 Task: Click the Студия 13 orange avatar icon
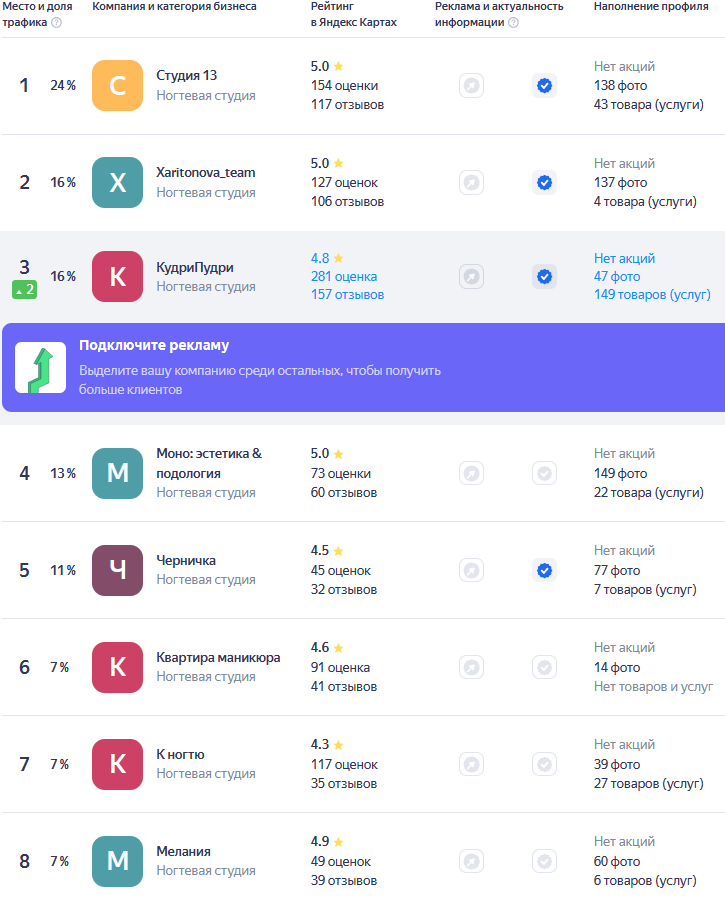[117, 85]
